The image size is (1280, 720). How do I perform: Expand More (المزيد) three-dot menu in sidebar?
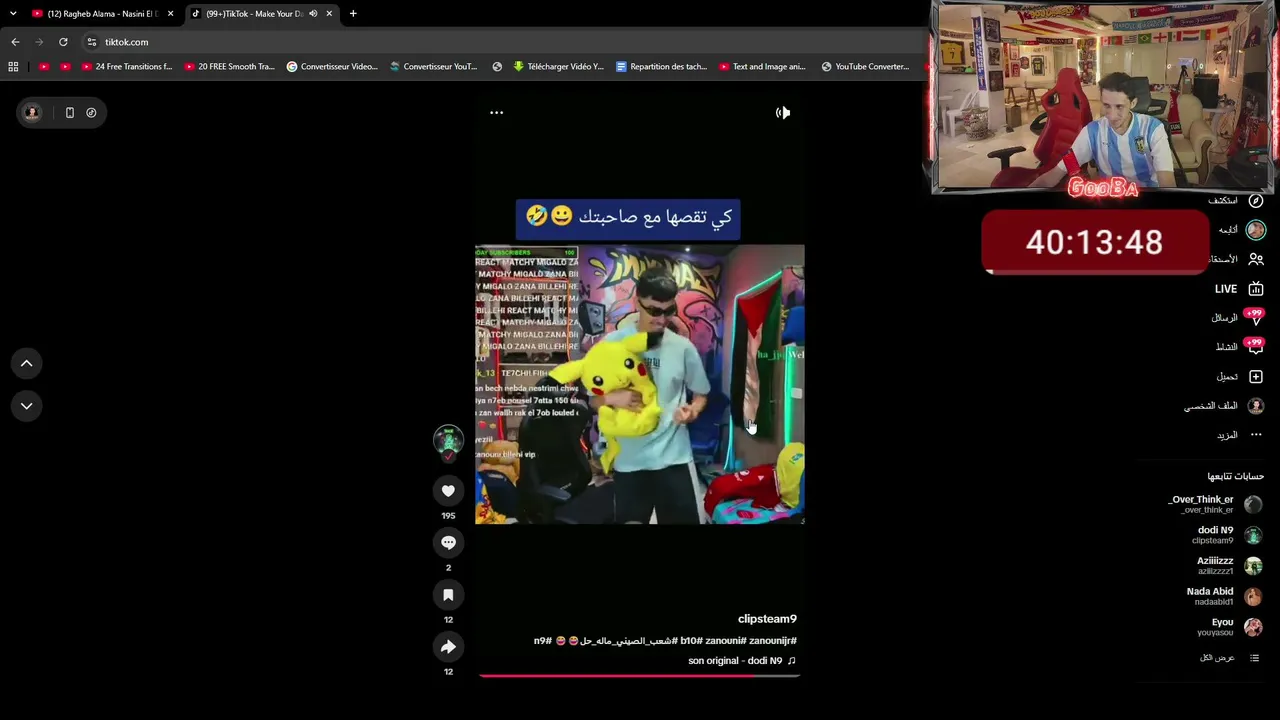1256,435
